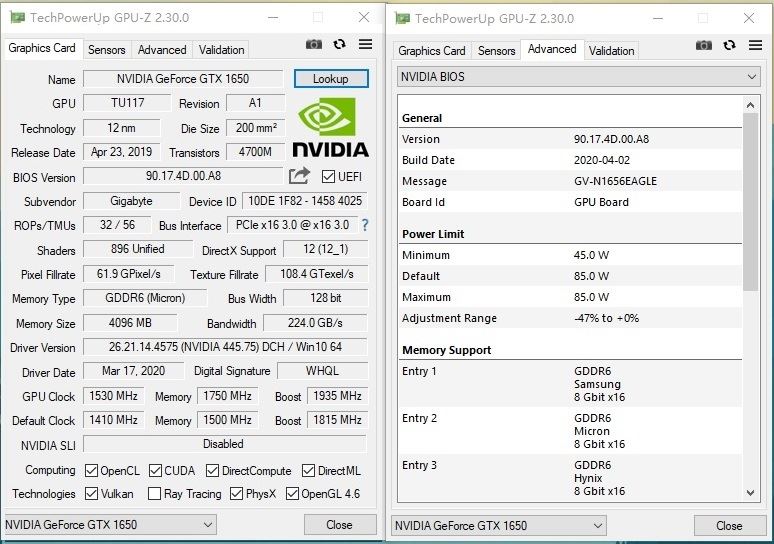Image resolution: width=774 pixels, height=544 pixels.
Task: Click scrollbar up arrow in Advanced panel
Action: 750,105
